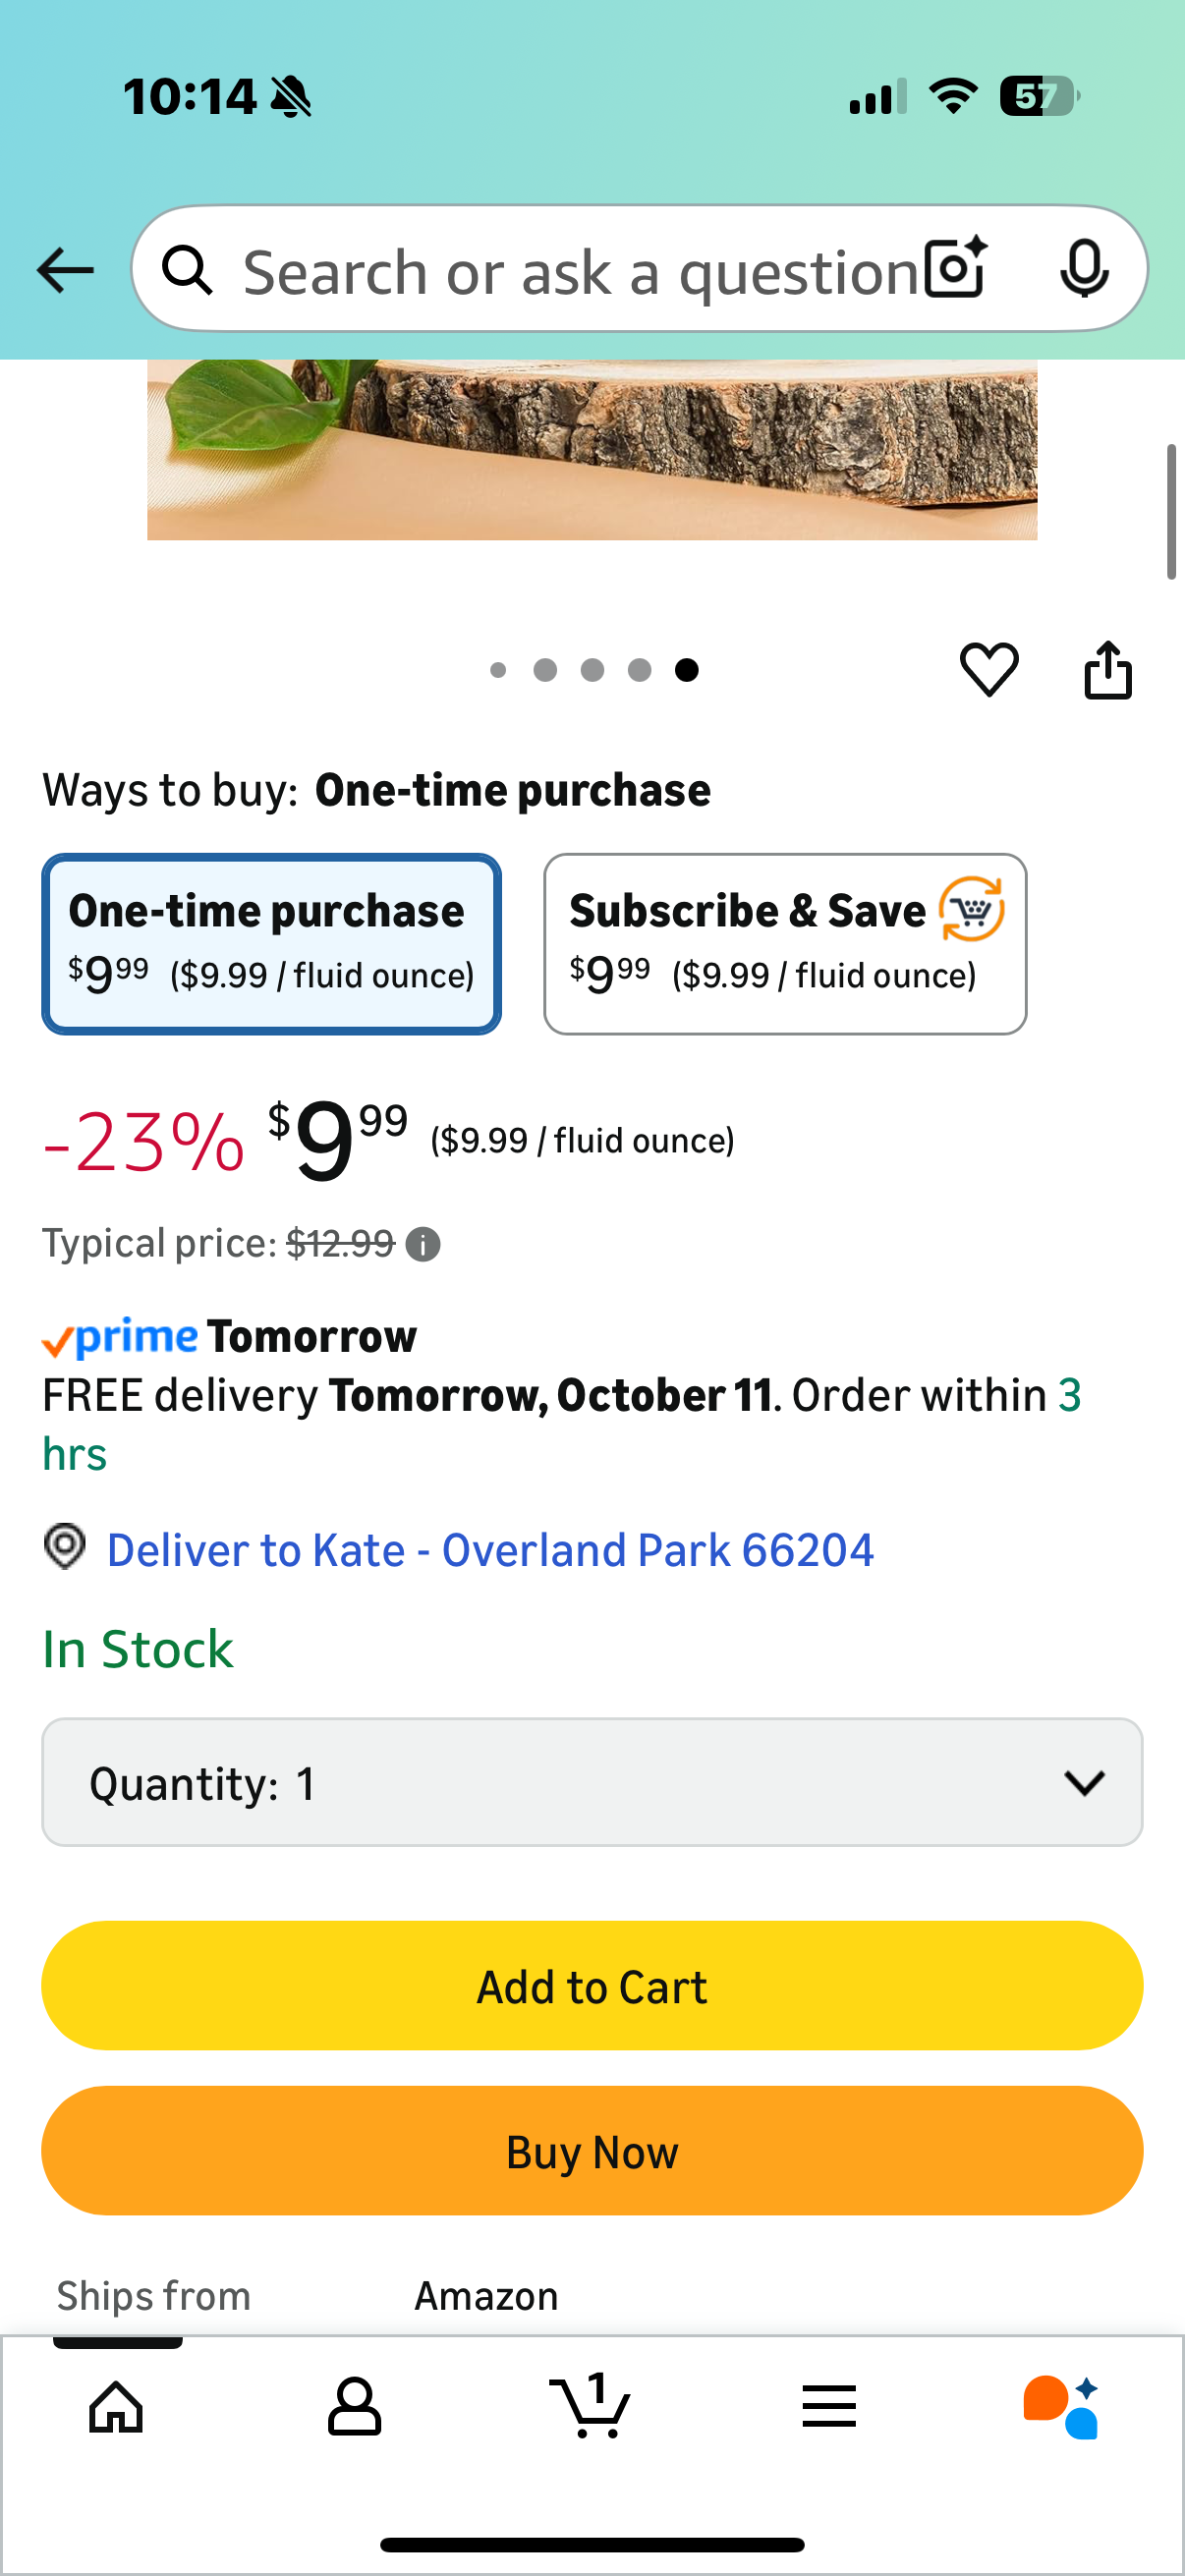Select Subscribe & Save option
This screenshot has width=1185, height=2576.
(785, 943)
